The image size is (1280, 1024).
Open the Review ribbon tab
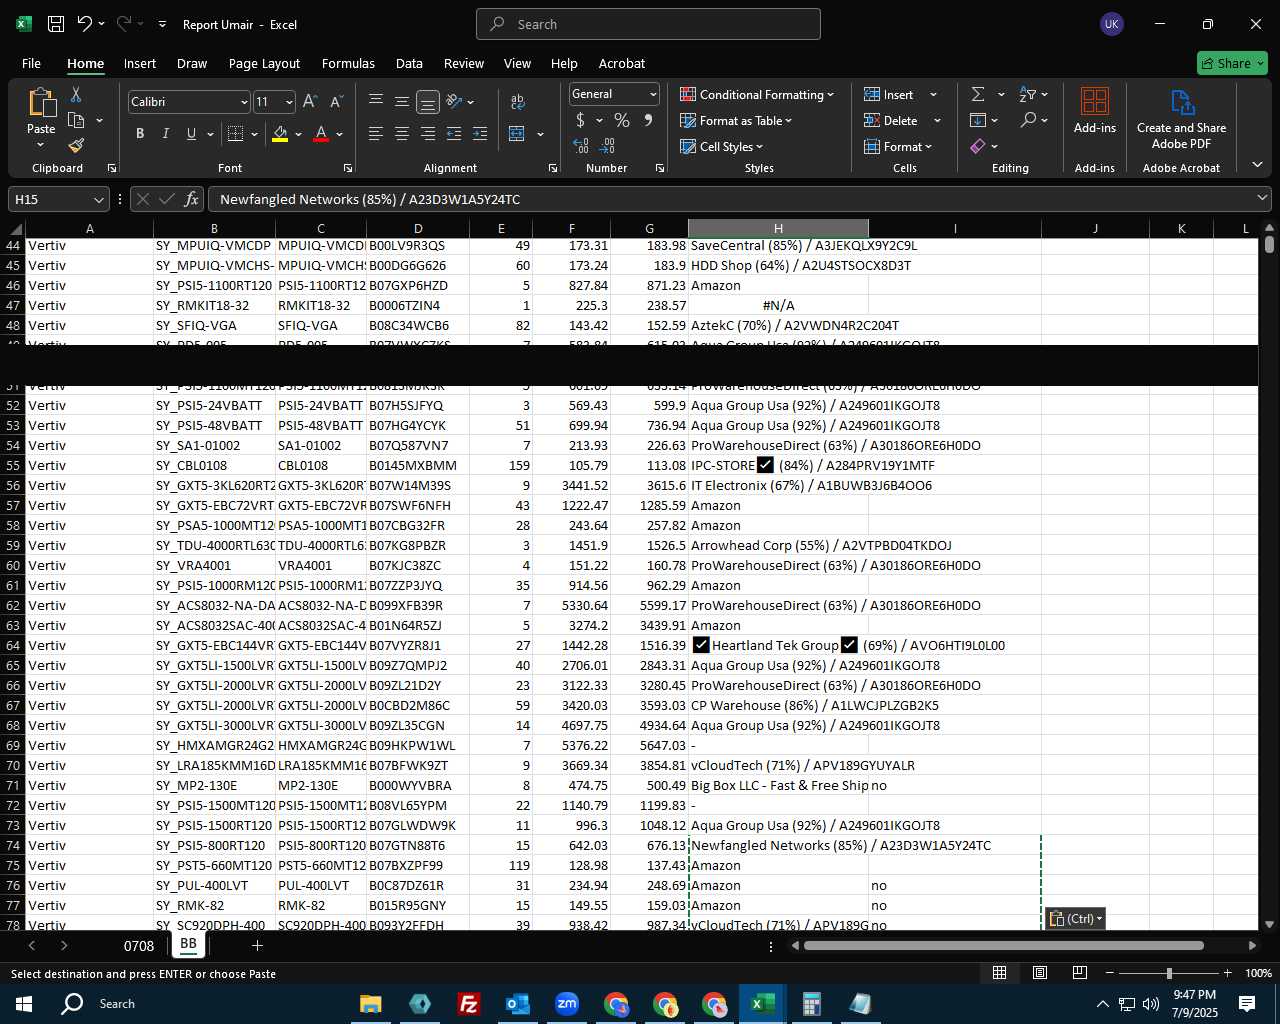[x=464, y=63]
